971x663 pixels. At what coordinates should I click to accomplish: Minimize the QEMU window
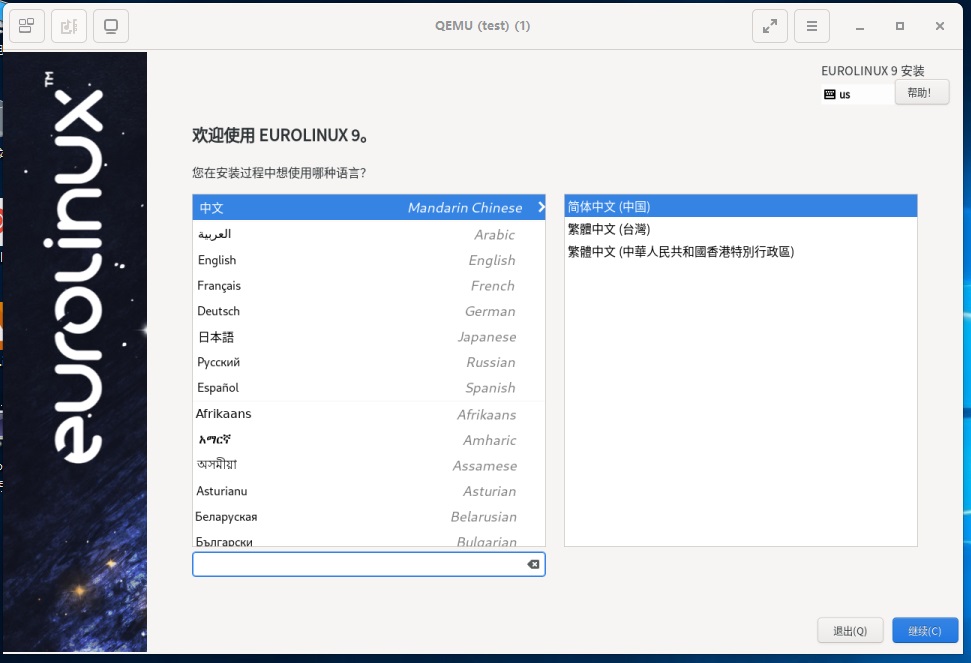tap(860, 27)
